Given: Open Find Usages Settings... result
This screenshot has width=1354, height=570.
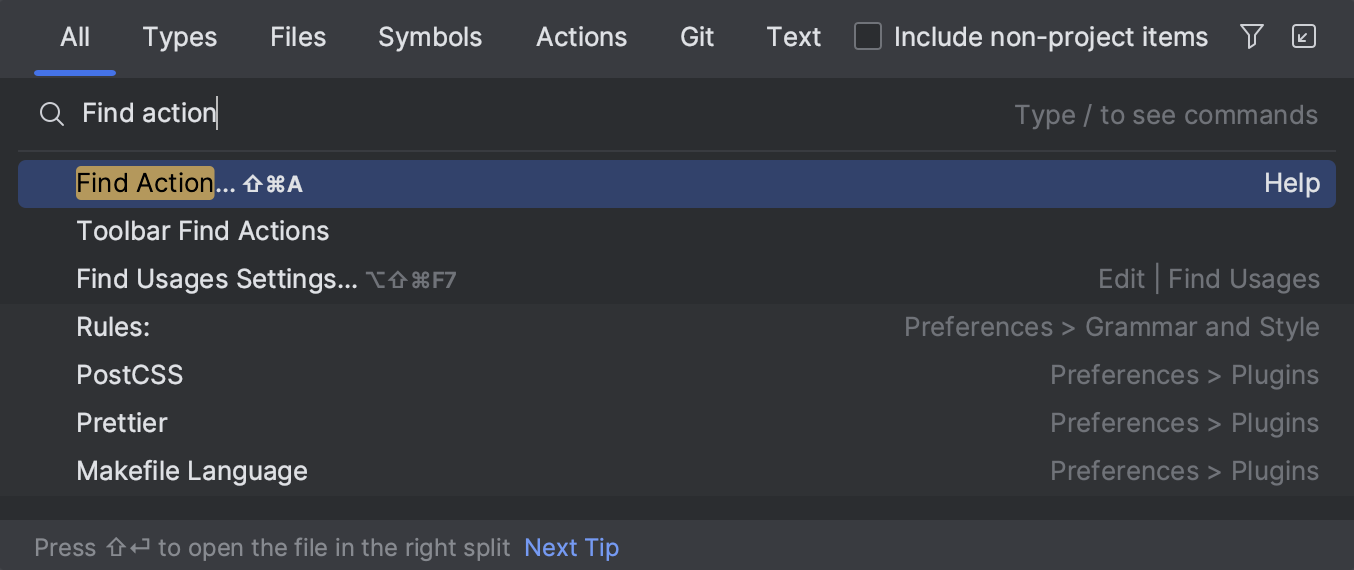Looking at the screenshot, I should click(216, 279).
